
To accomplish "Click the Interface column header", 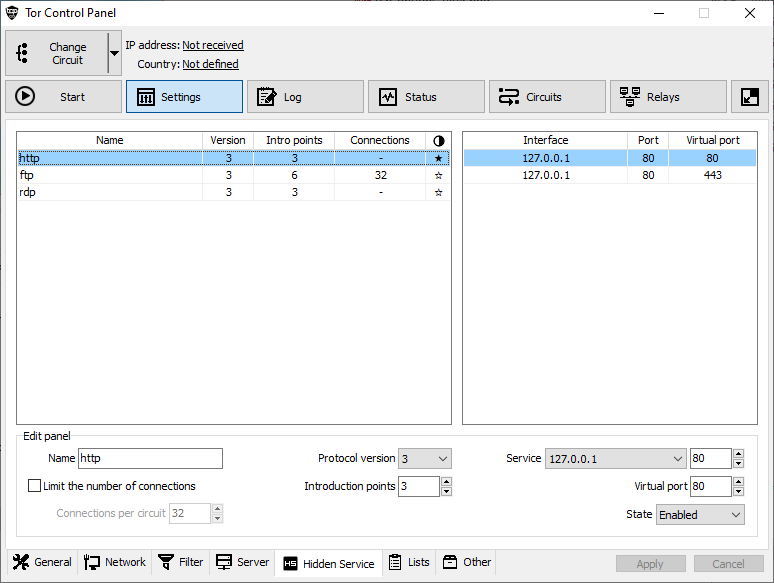I will point(545,140).
